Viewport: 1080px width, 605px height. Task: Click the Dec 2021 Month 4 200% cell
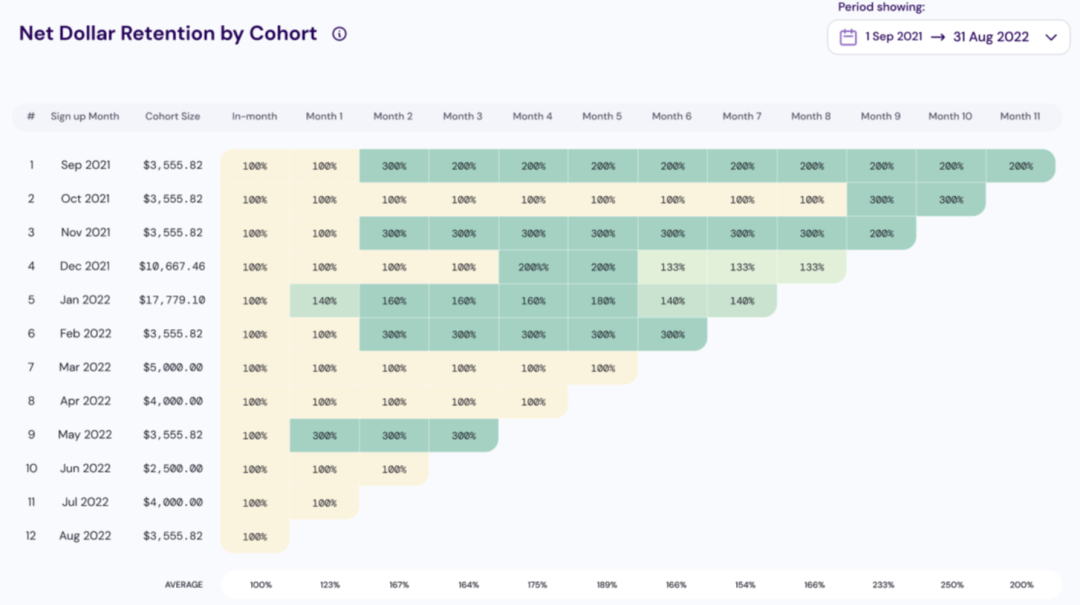[533, 267]
